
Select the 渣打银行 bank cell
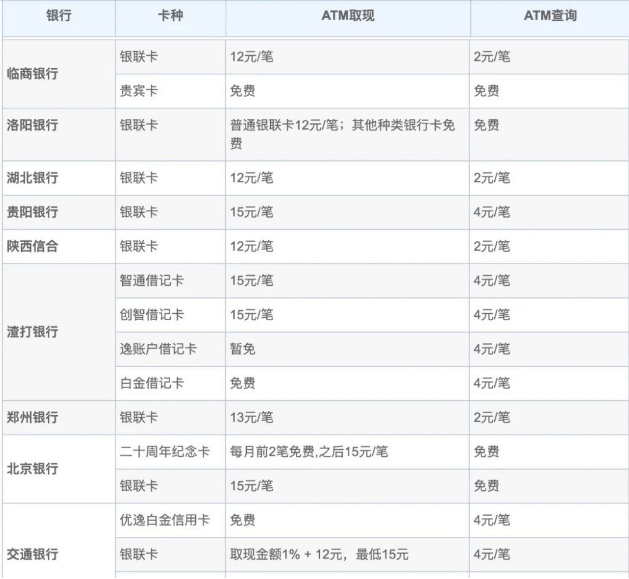[59, 332]
